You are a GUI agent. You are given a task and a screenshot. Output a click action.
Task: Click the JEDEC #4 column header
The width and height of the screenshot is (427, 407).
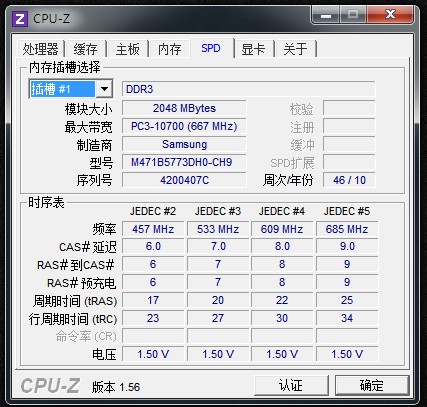click(282, 211)
